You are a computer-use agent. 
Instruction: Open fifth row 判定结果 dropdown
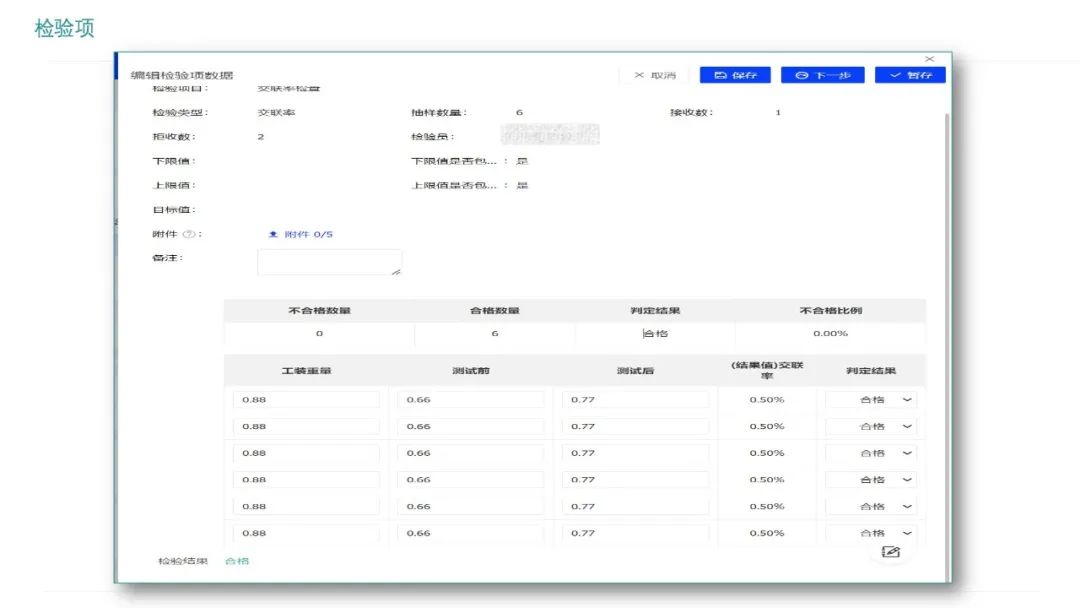tap(871, 507)
